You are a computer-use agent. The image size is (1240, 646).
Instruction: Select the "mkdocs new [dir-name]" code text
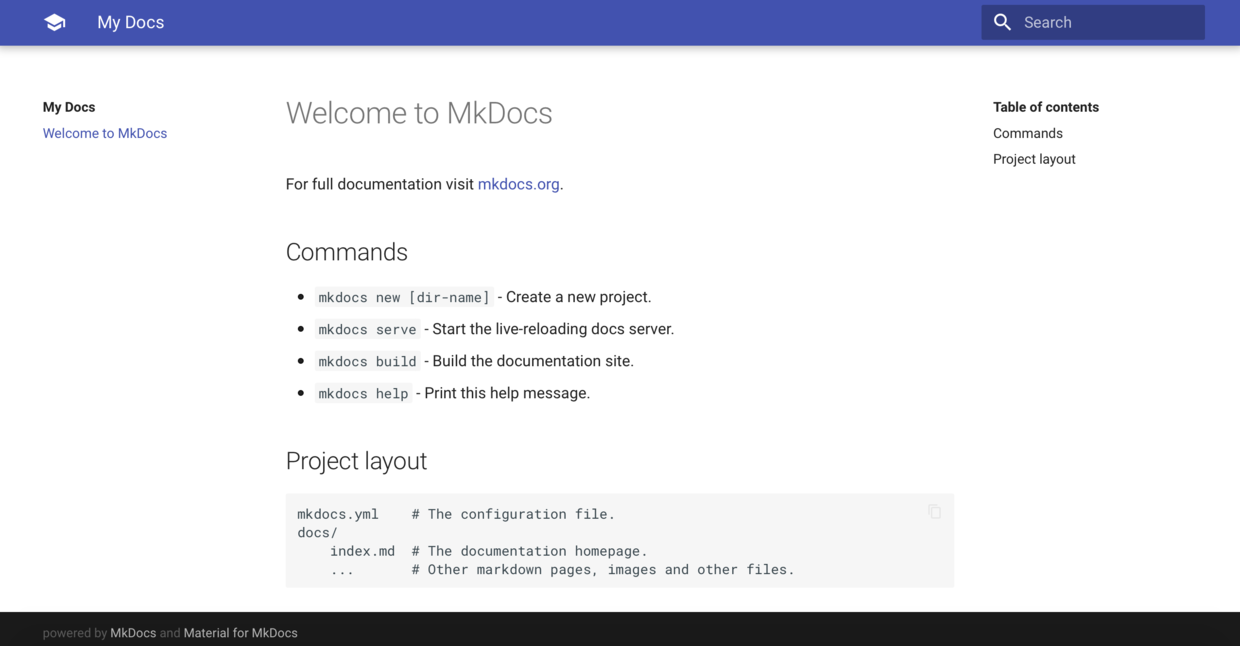(x=404, y=297)
